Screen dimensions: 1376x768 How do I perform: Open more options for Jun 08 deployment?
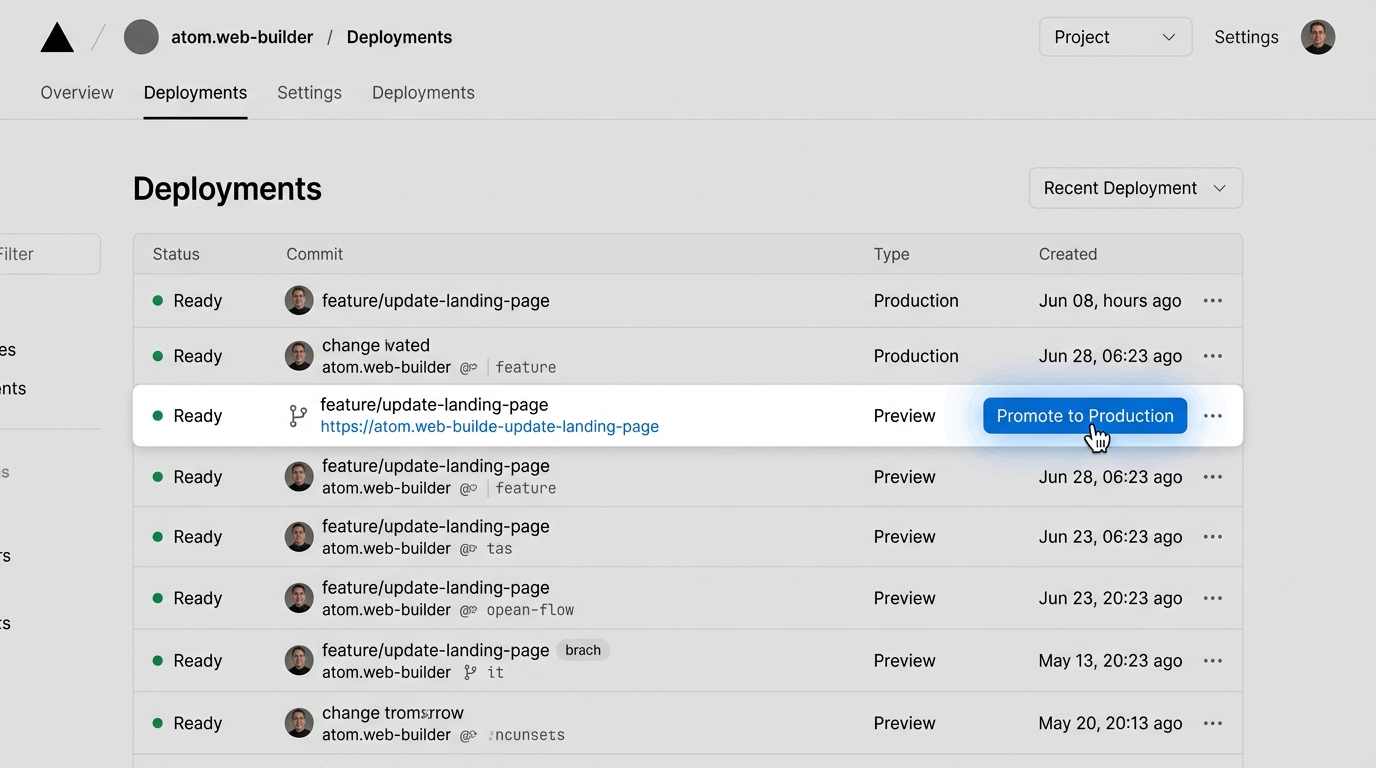[1212, 301]
